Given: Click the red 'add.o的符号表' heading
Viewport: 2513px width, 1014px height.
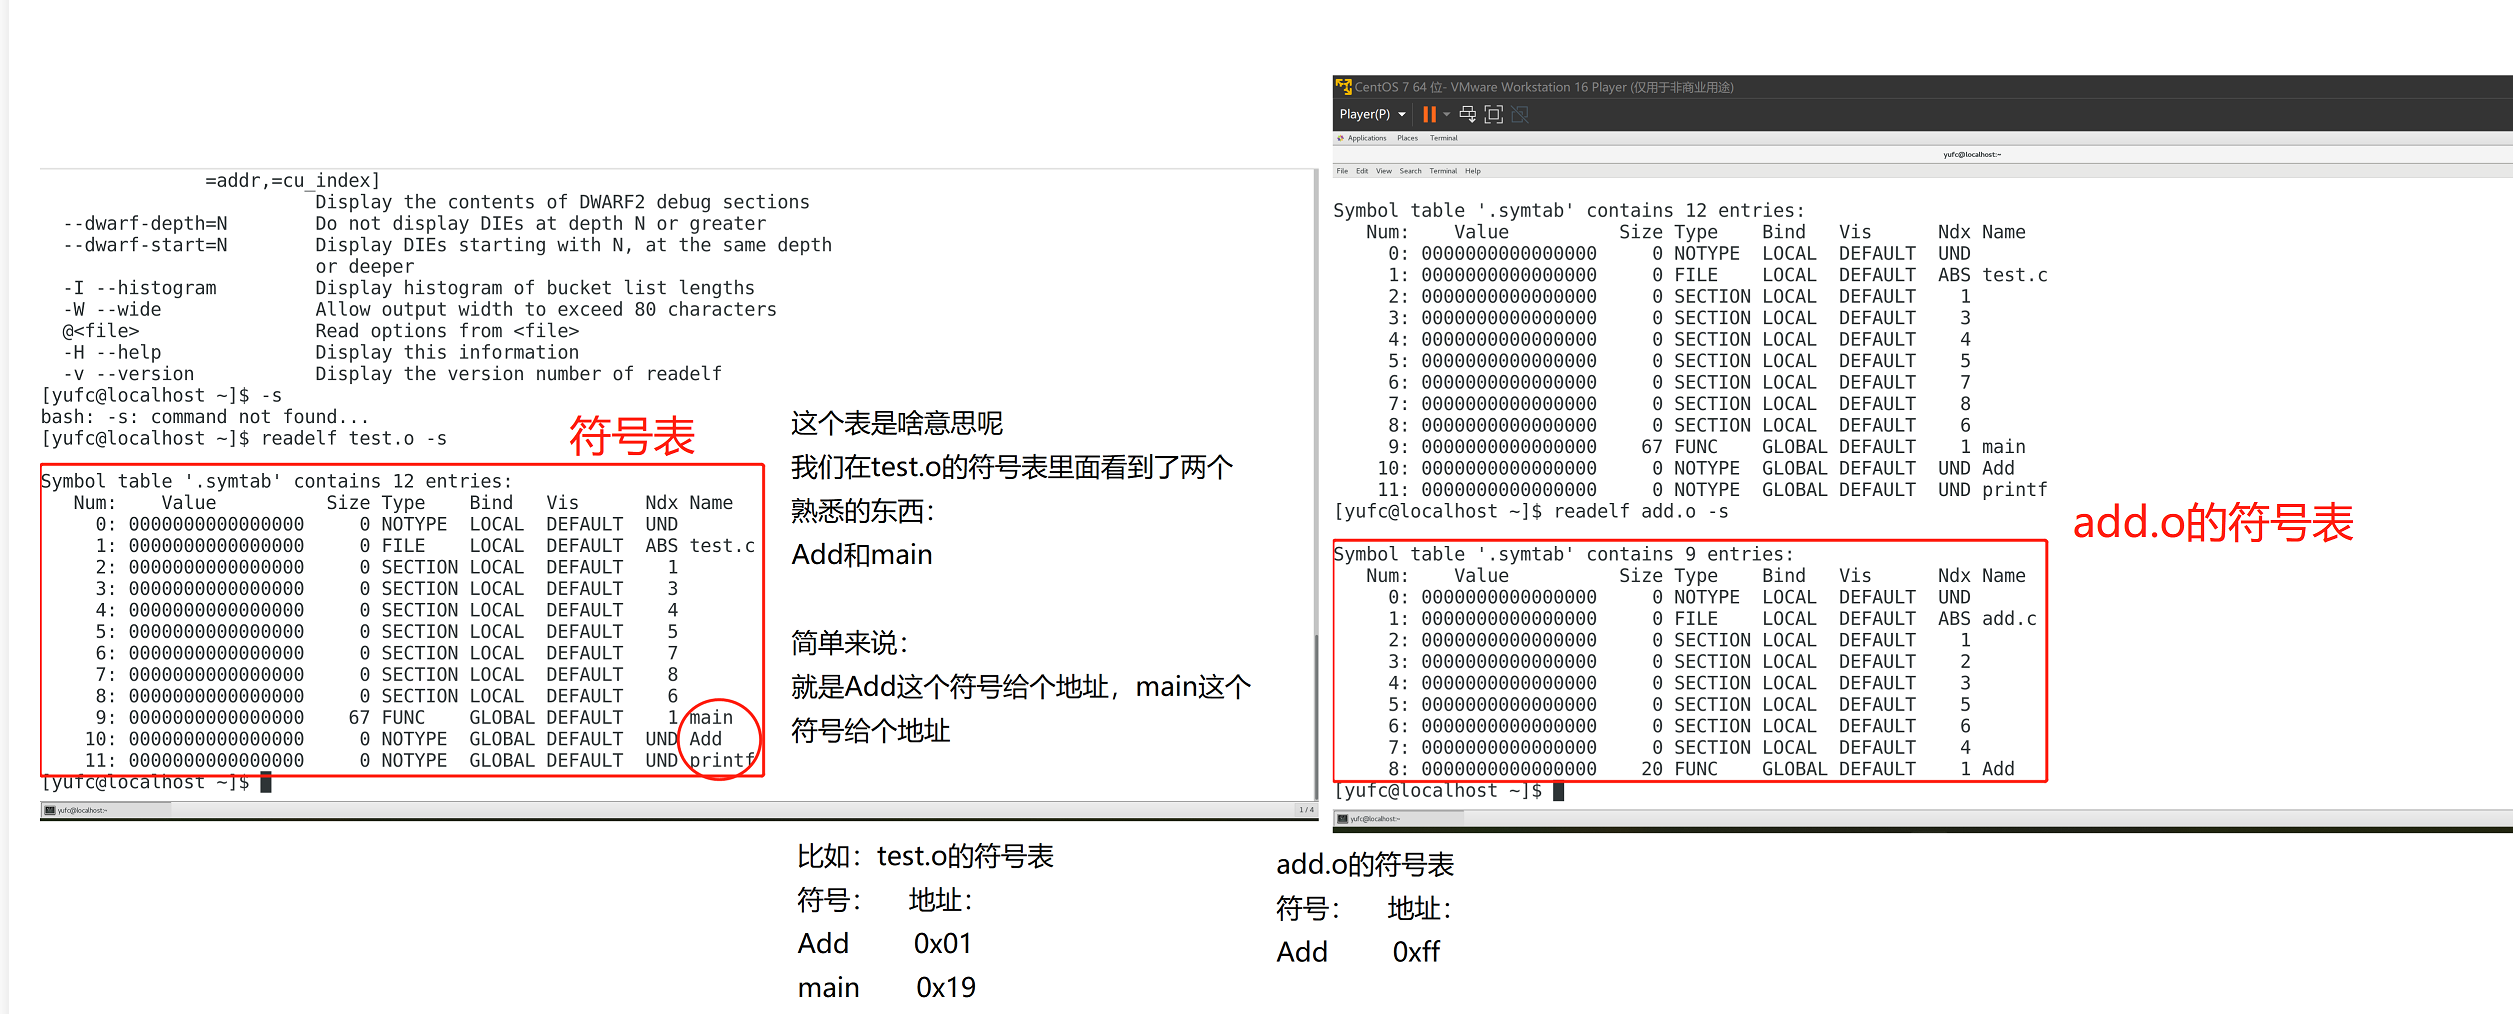Looking at the screenshot, I should click(2213, 523).
